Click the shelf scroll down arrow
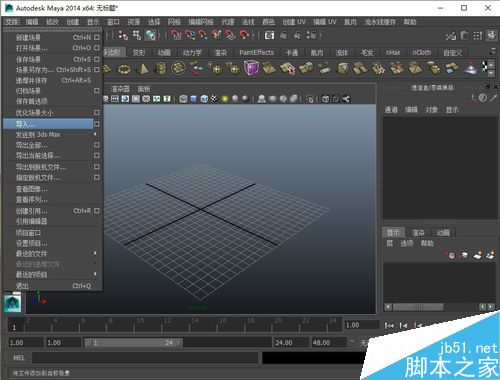500x380 pixels. click(x=491, y=72)
